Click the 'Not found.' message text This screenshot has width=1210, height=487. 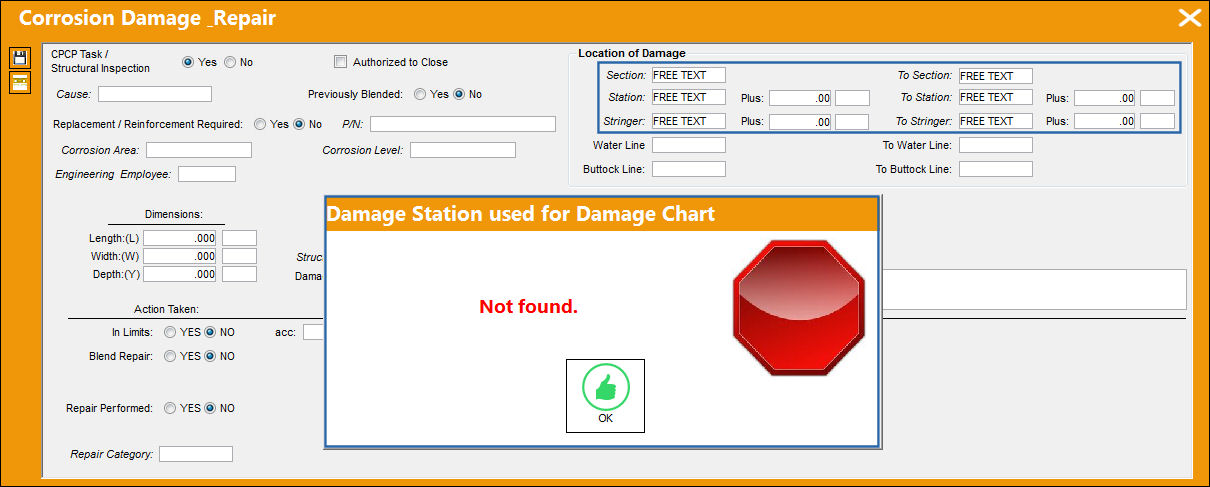pyautogui.click(x=528, y=307)
